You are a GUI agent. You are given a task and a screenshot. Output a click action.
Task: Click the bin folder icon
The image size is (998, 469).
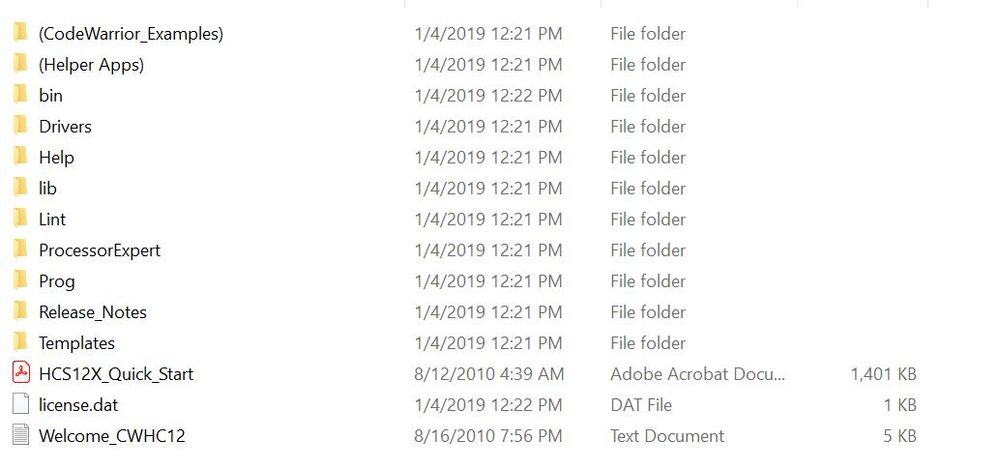[x=20, y=96]
